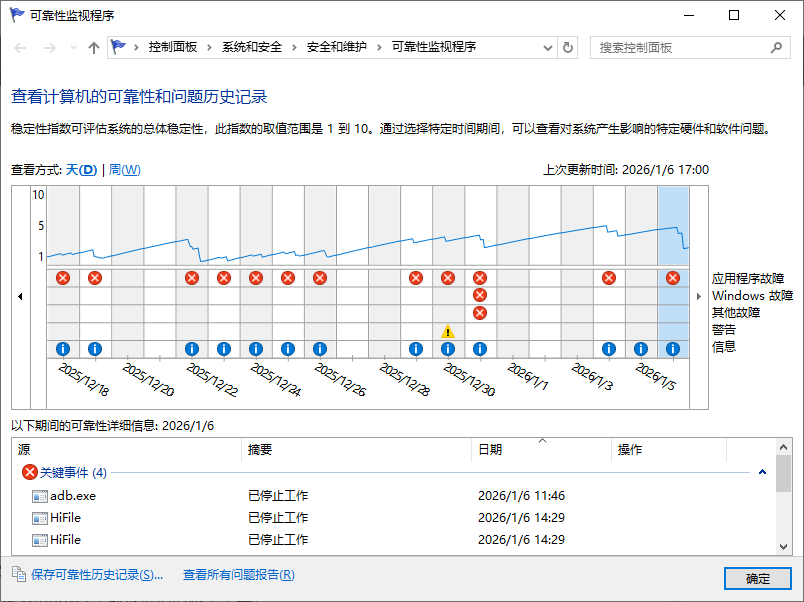Select the adb.exe crash entry icon
This screenshot has height=602, width=804.
(40, 495)
